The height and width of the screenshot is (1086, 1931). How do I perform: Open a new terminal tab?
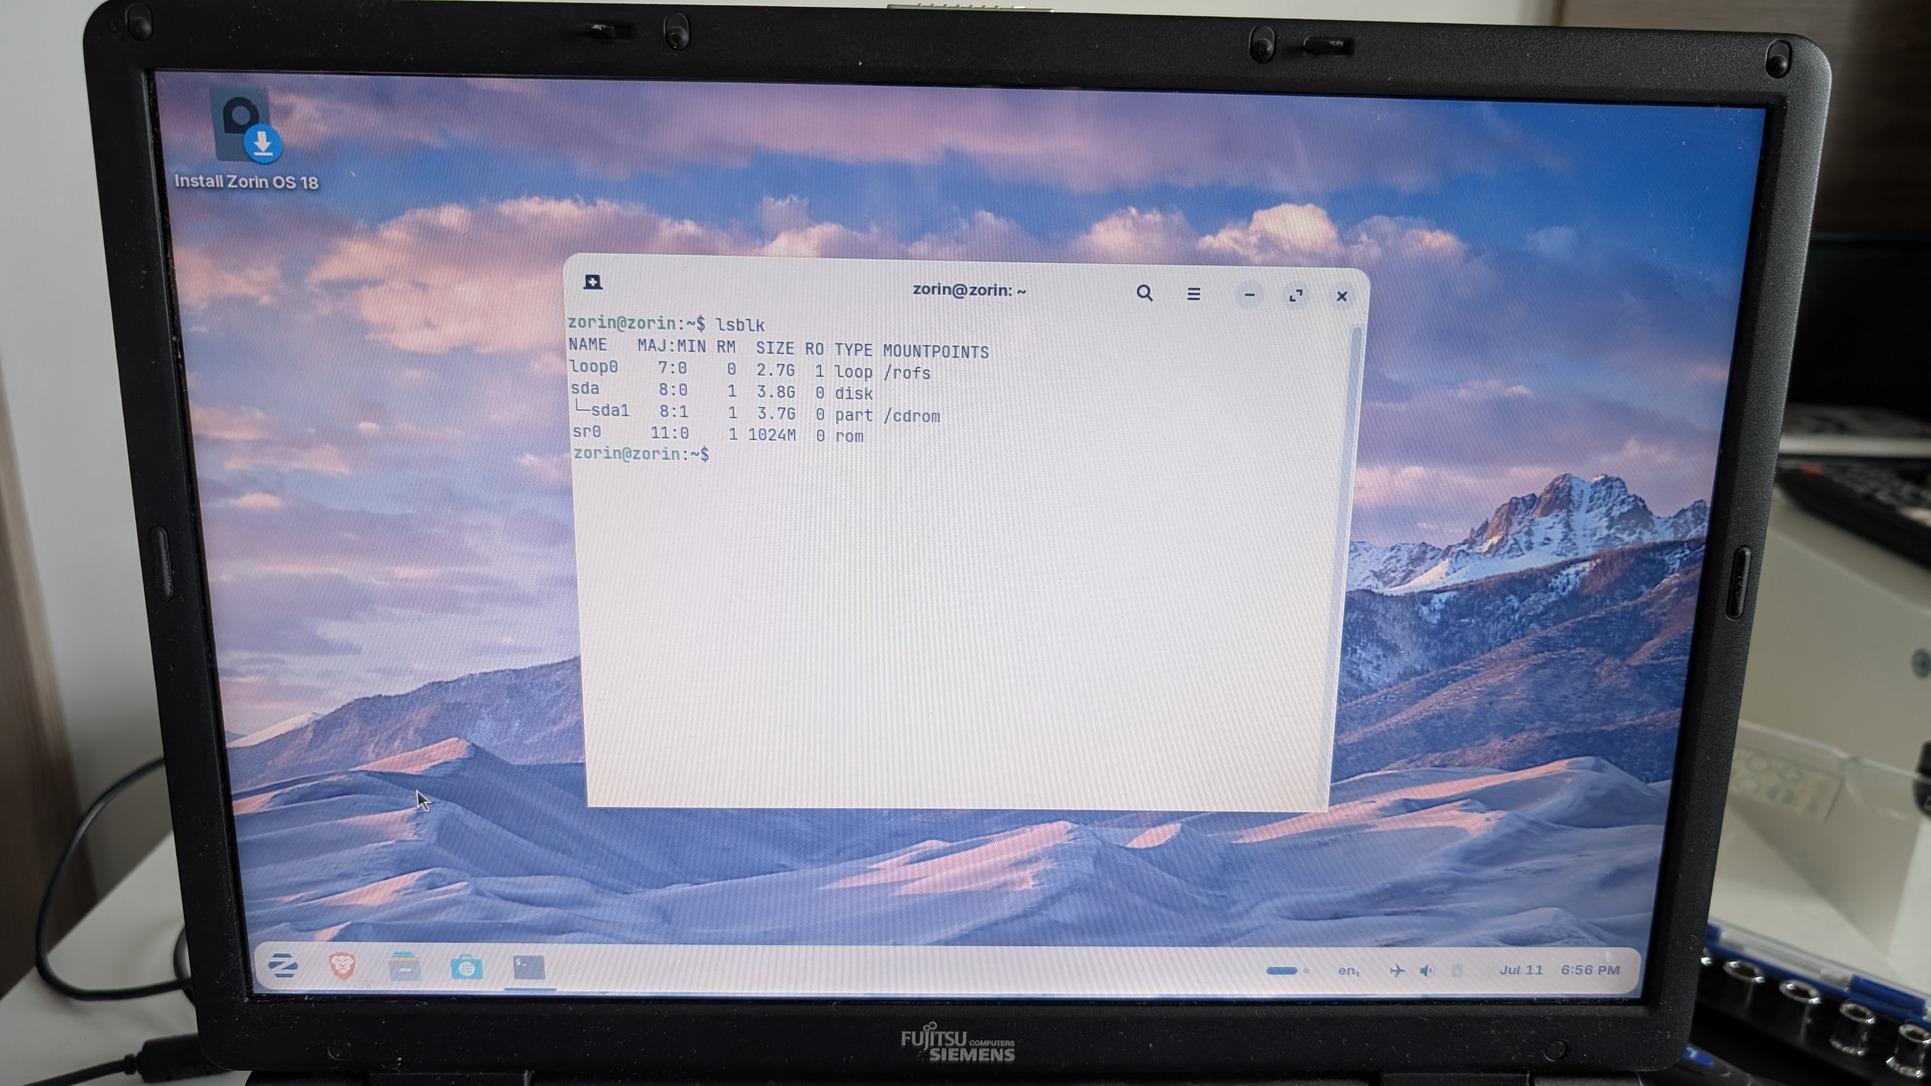(x=593, y=282)
